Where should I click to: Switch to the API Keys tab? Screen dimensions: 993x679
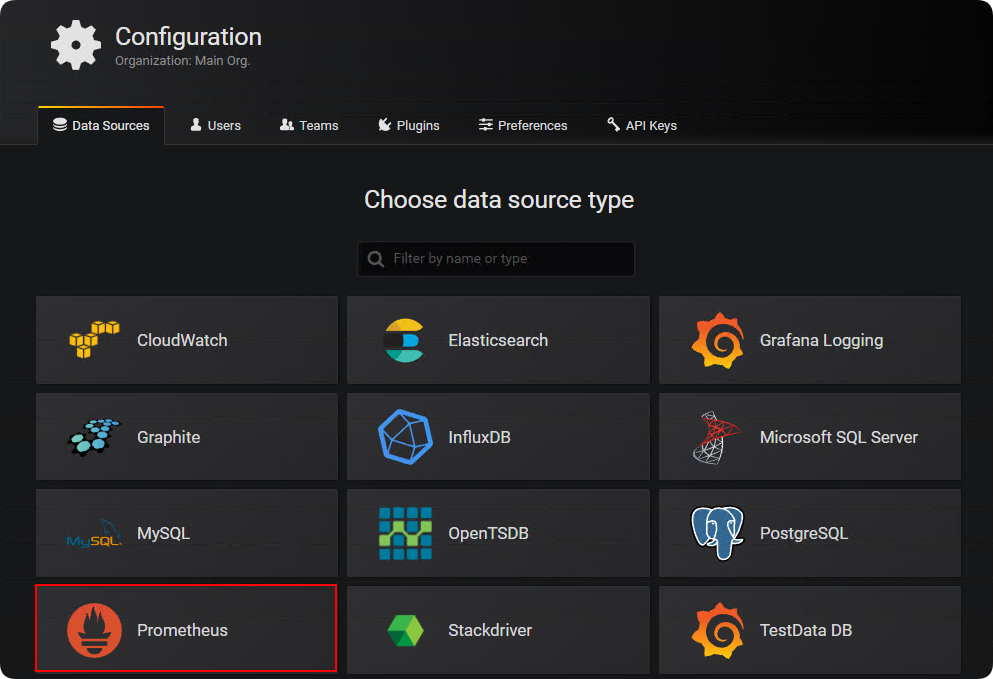click(x=642, y=125)
